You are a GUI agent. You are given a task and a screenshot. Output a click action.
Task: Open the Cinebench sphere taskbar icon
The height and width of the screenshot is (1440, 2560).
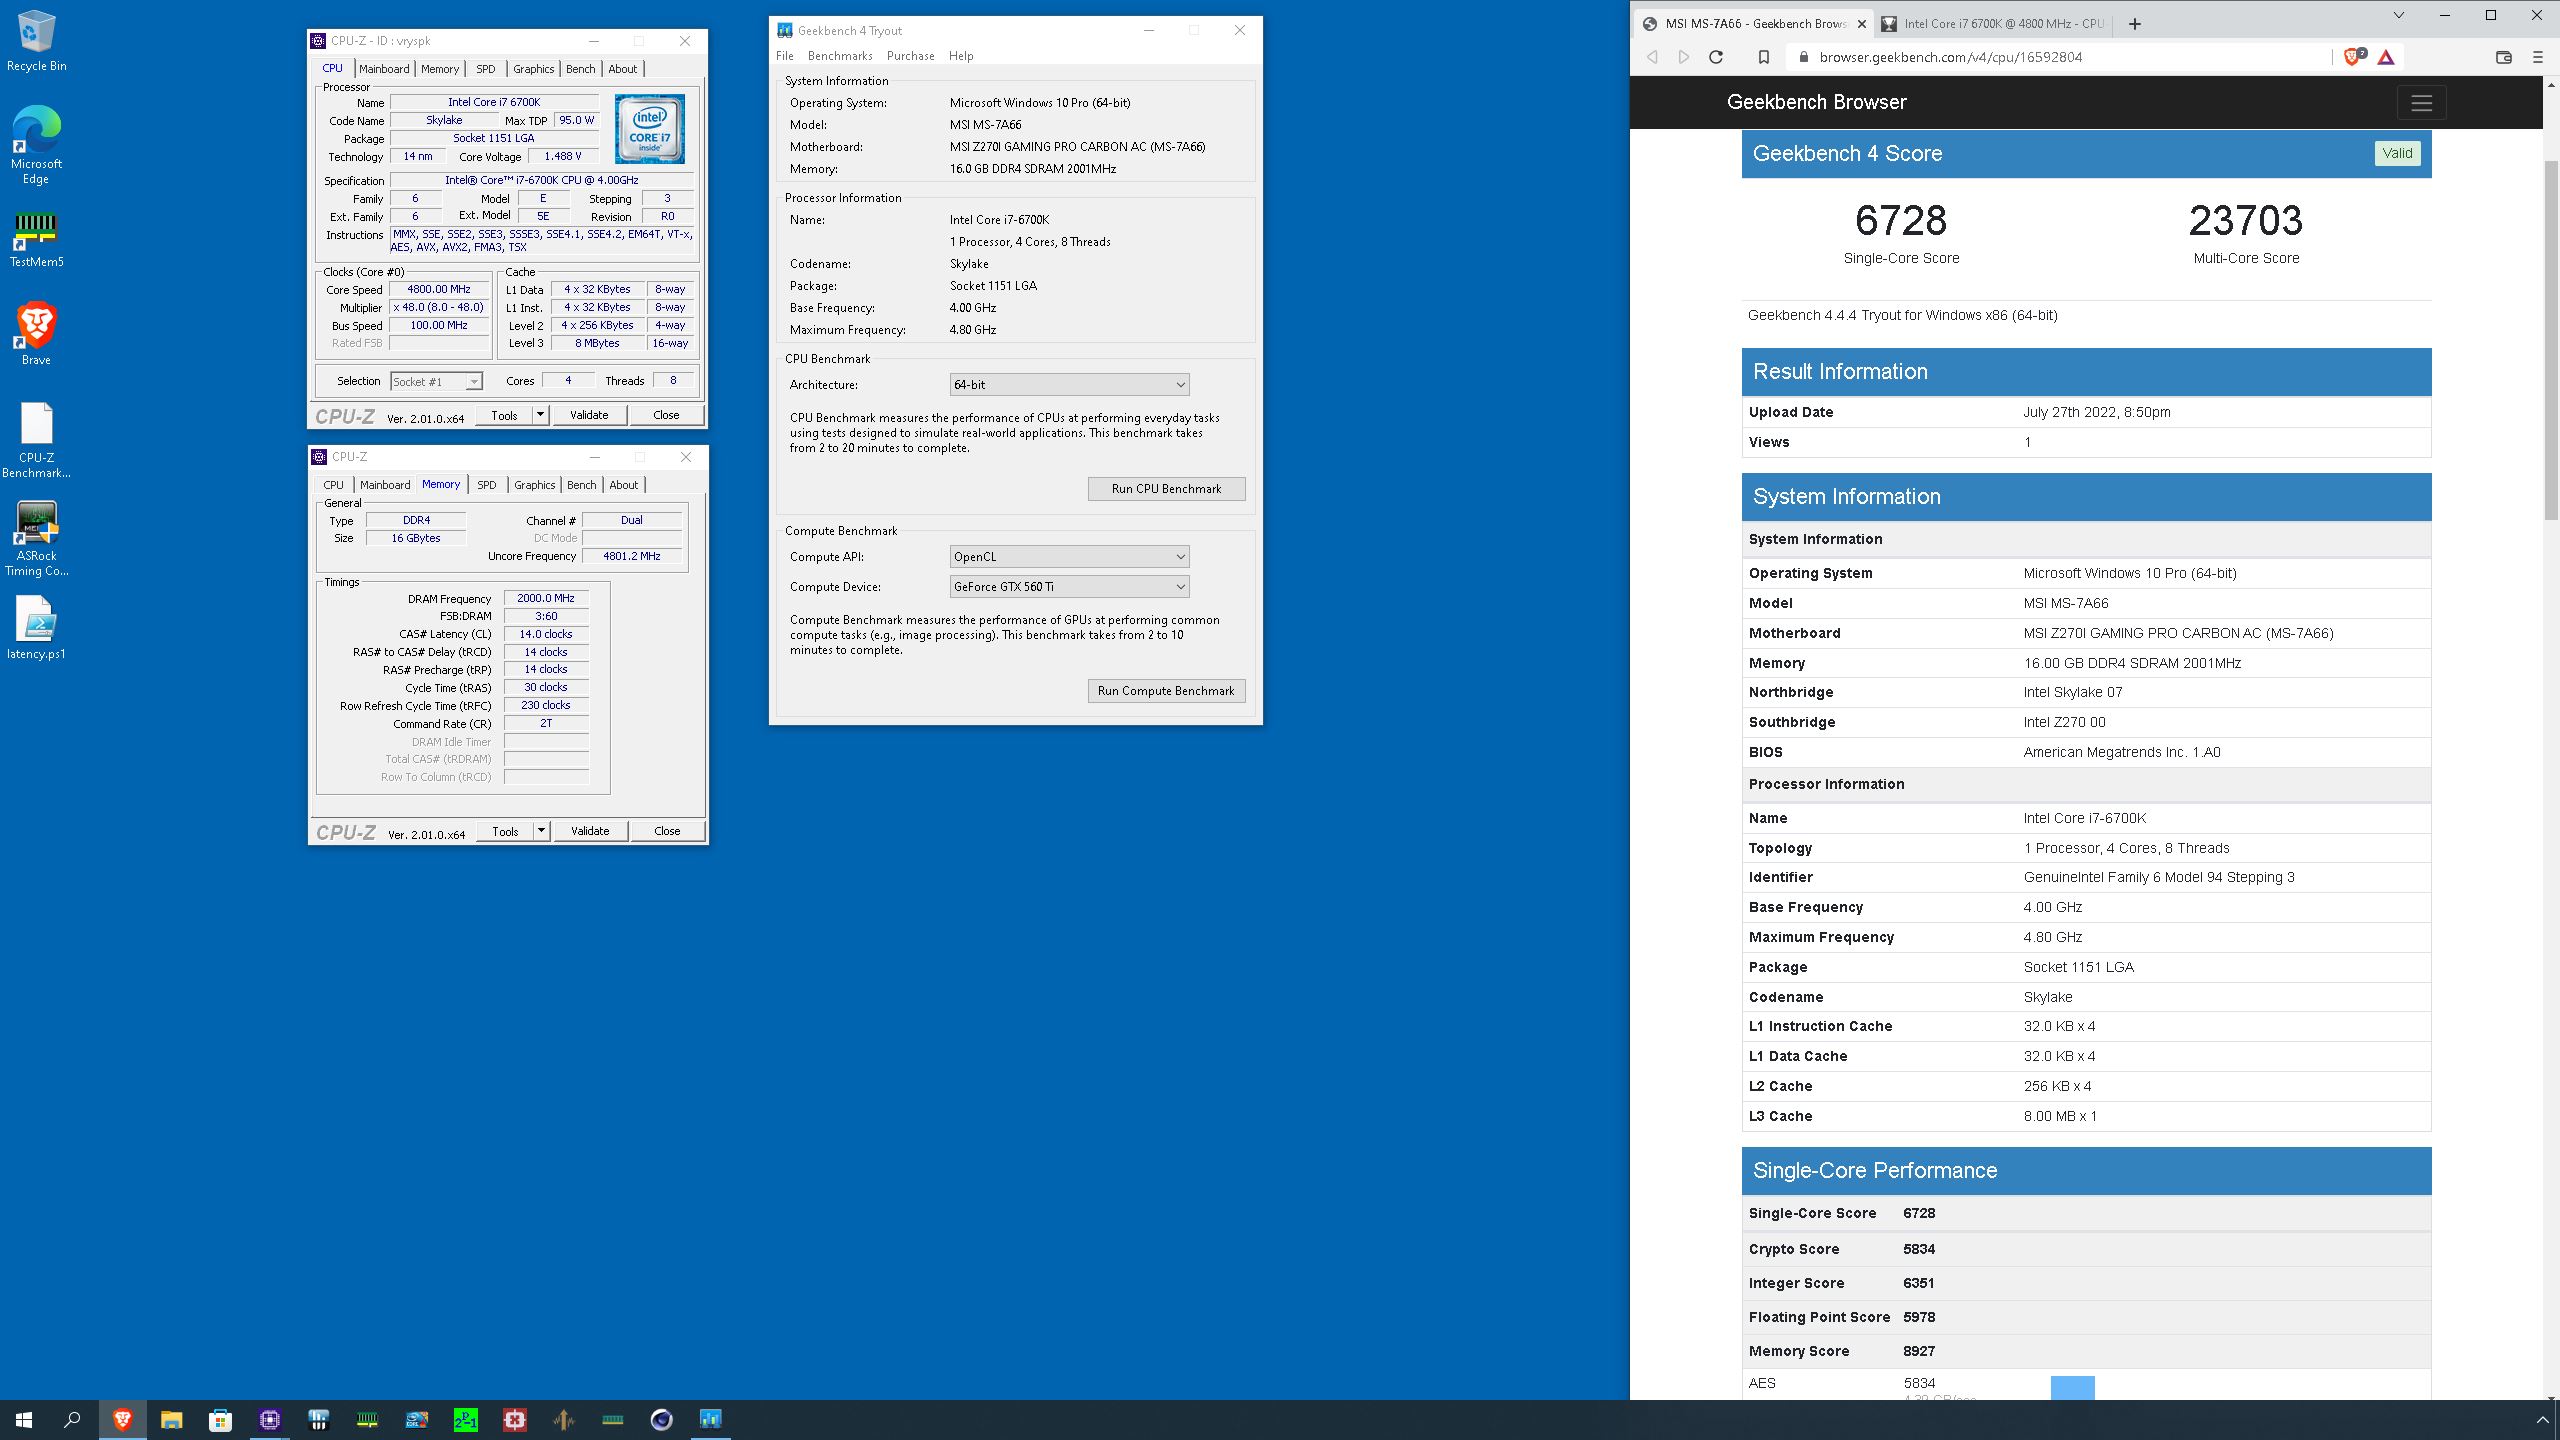pos(661,1419)
